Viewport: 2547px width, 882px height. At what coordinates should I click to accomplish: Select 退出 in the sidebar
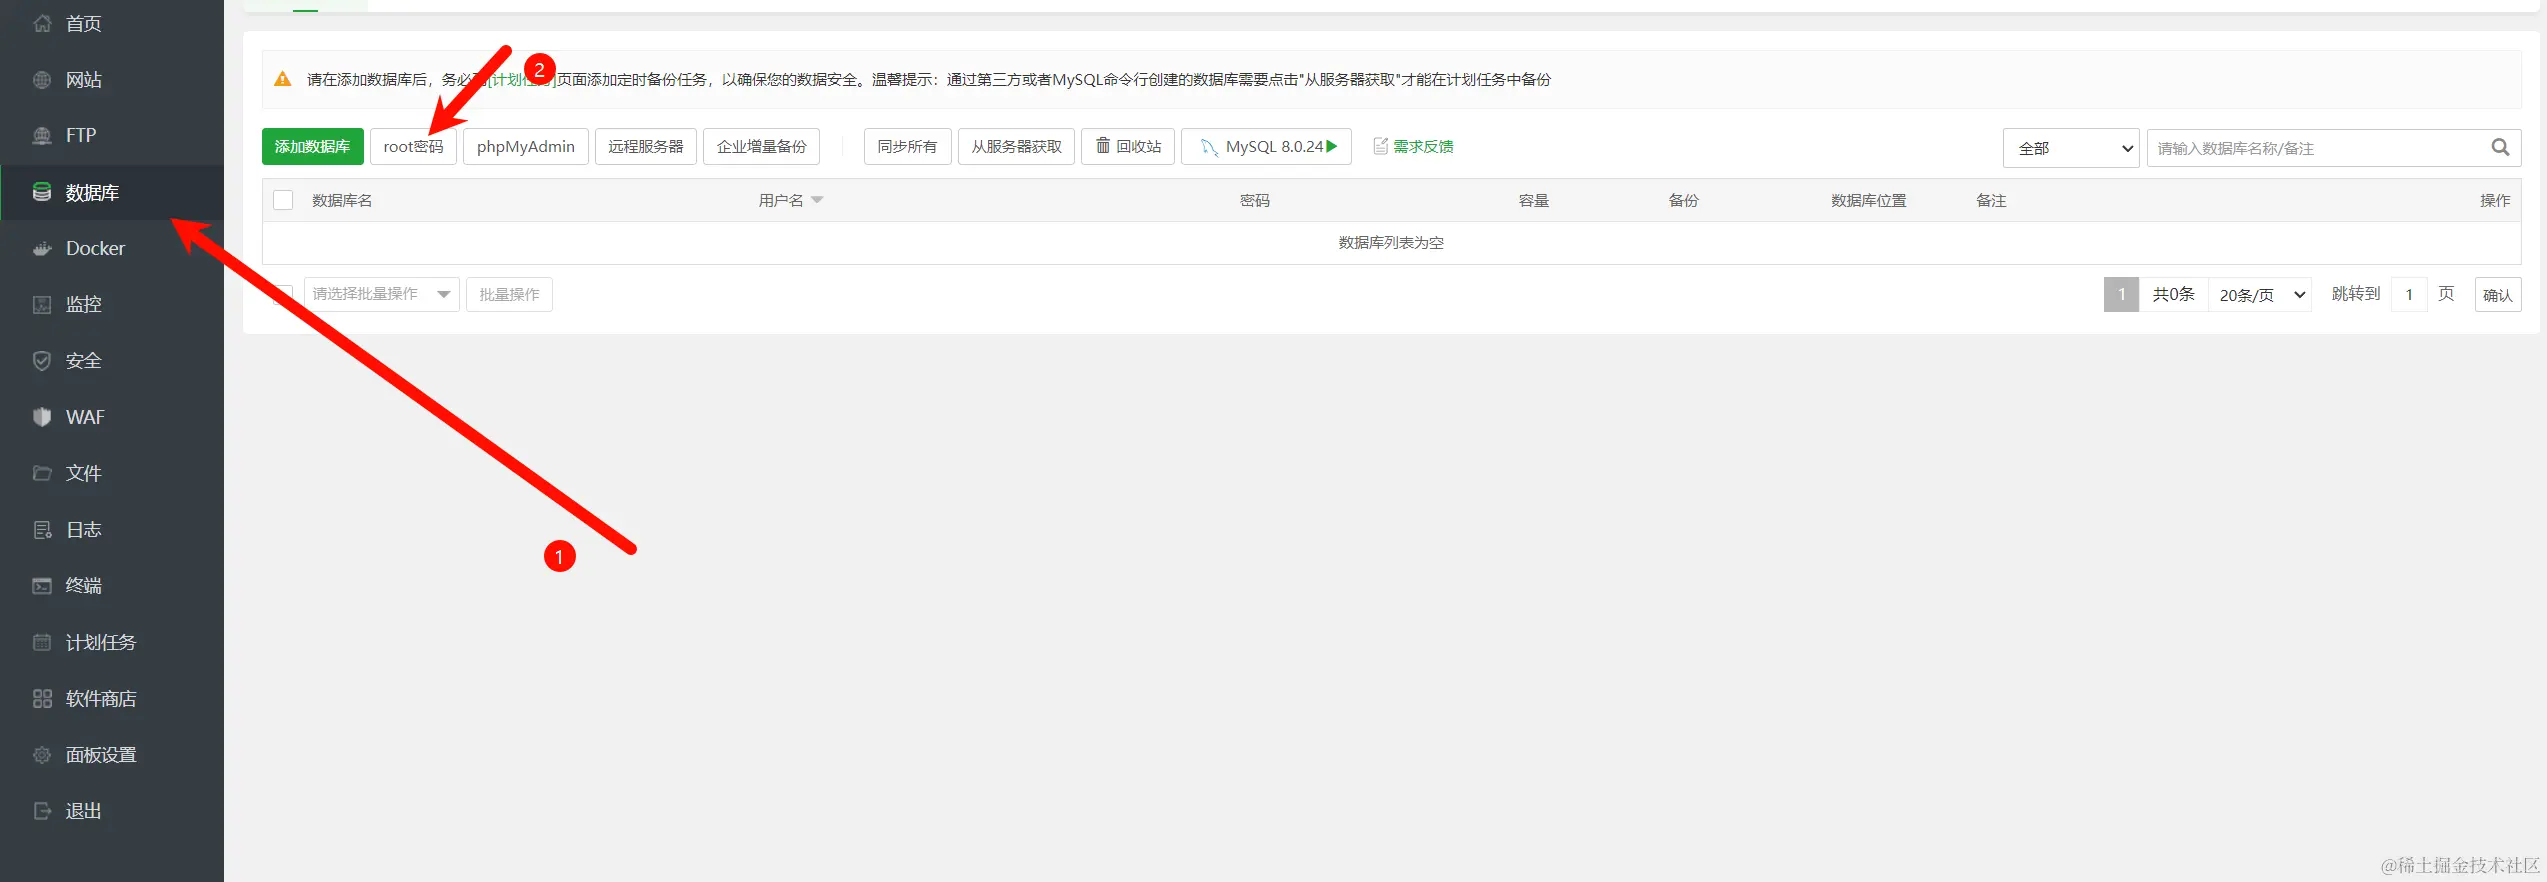click(84, 811)
